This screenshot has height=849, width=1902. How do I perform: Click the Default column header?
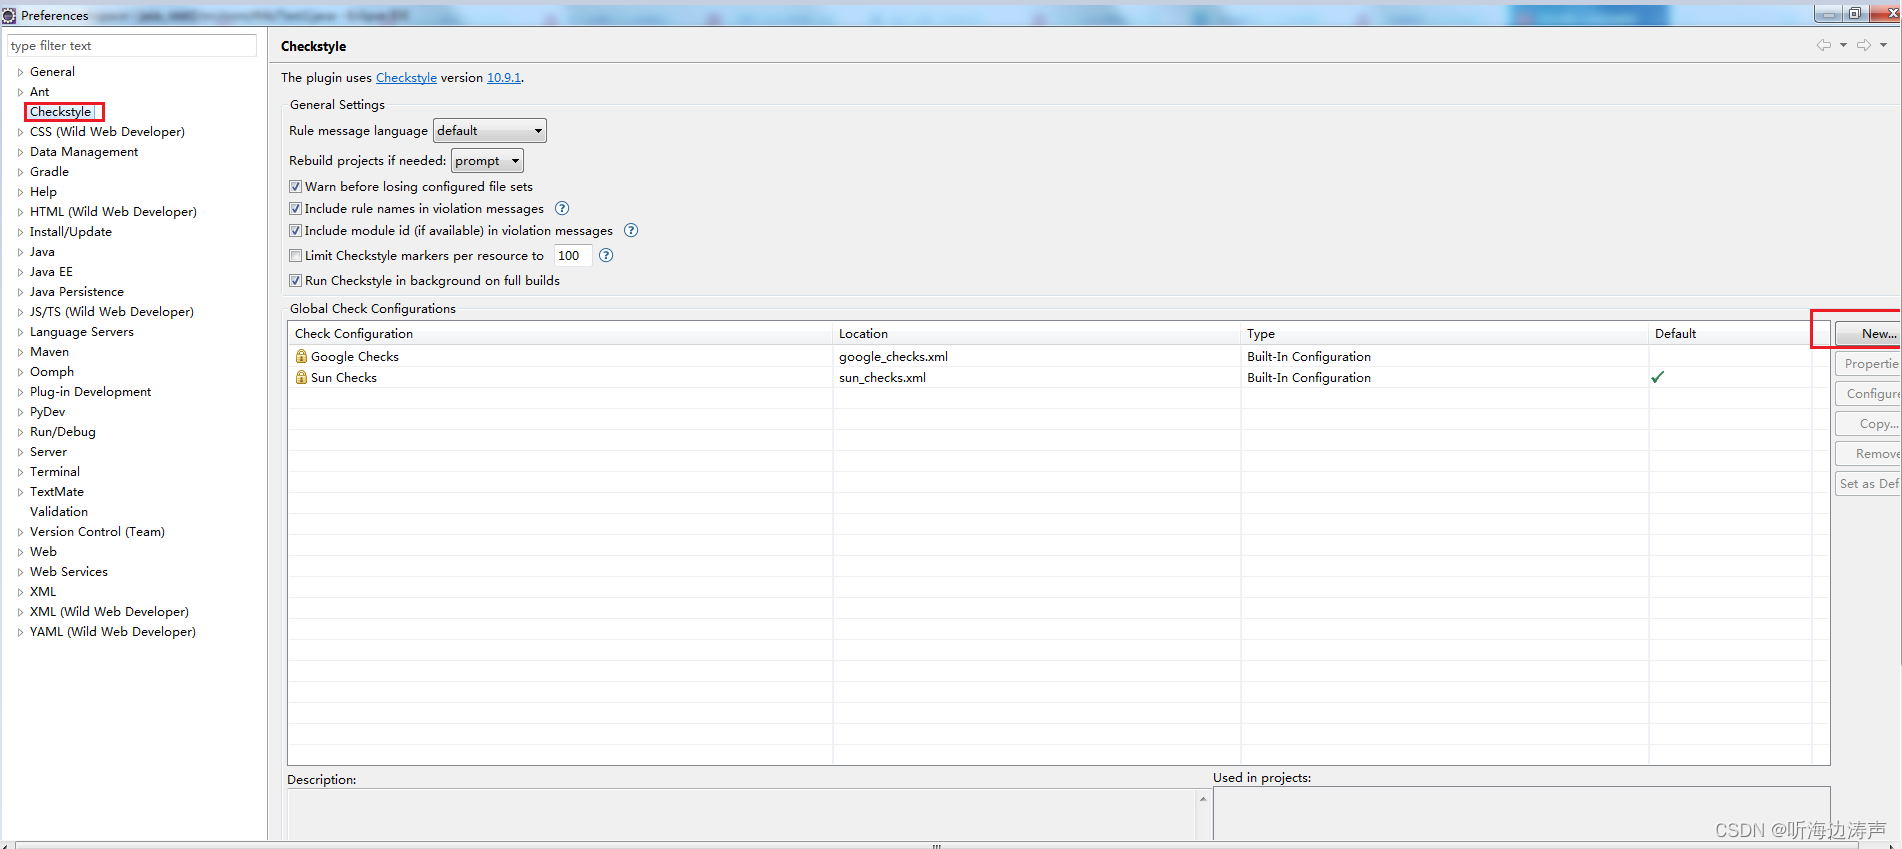(x=1730, y=334)
